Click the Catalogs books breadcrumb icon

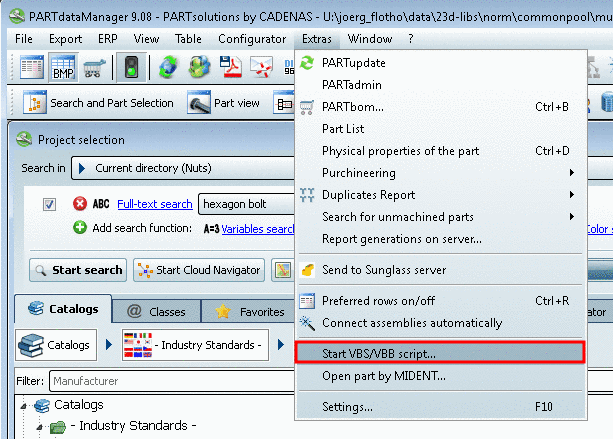pos(31,345)
